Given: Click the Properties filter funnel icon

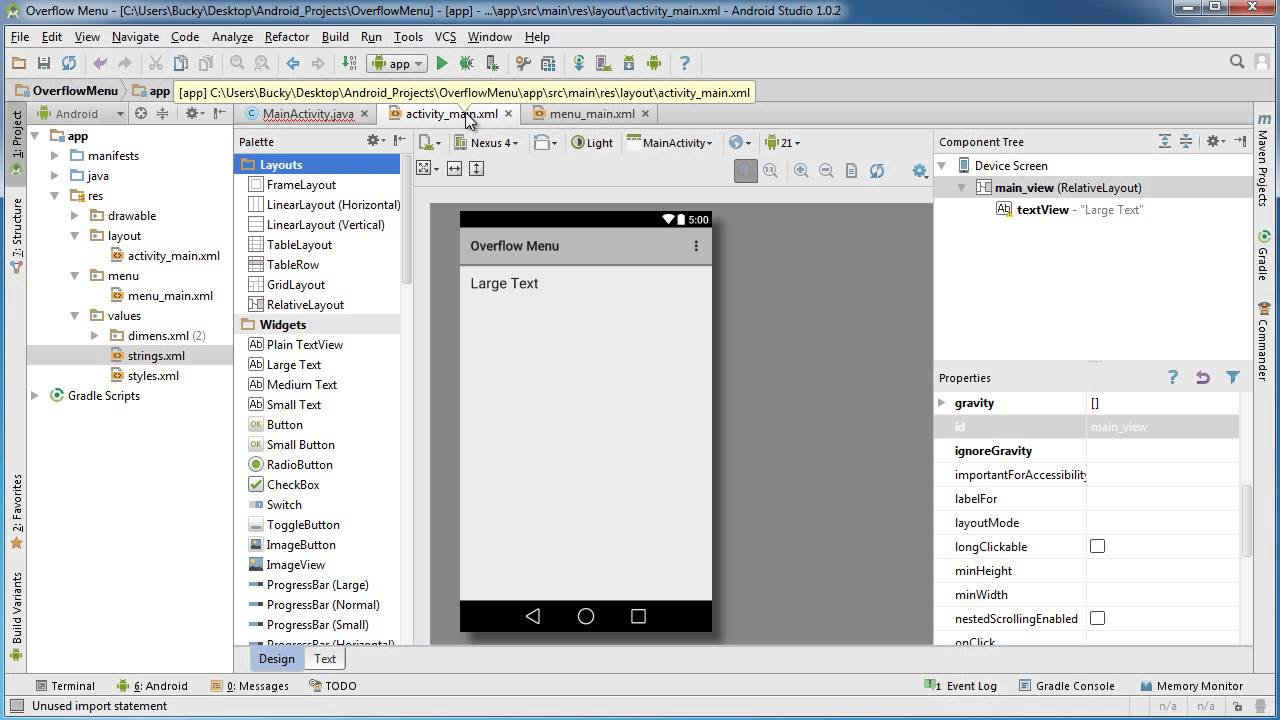Looking at the screenshot, I should (1233, 377).
